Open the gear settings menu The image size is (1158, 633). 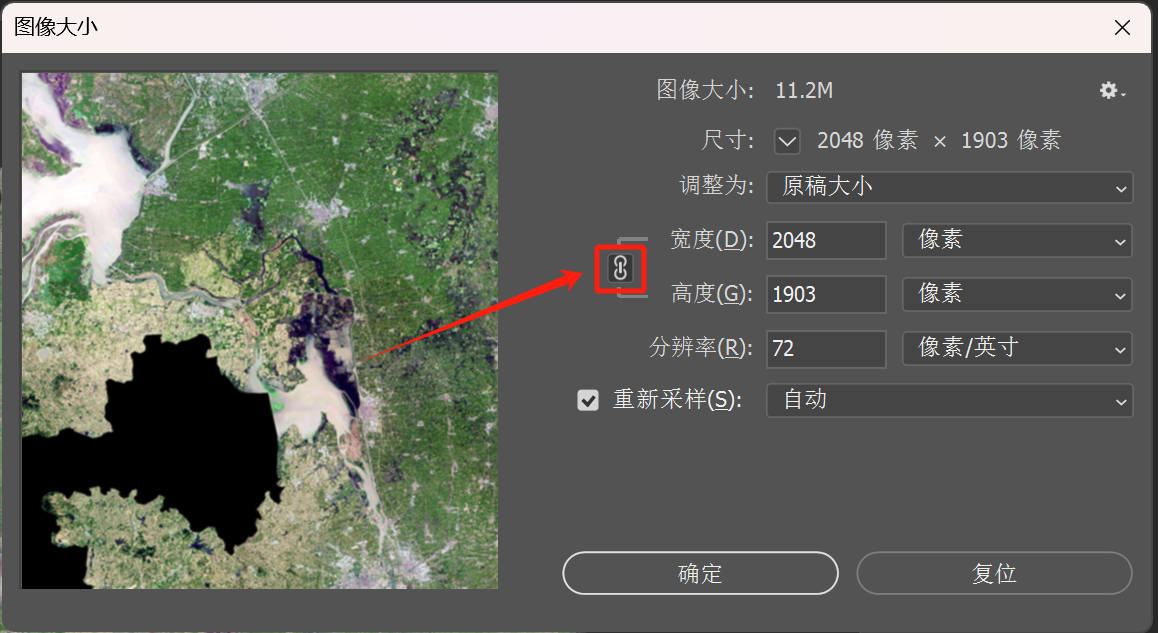(1112, 91)
